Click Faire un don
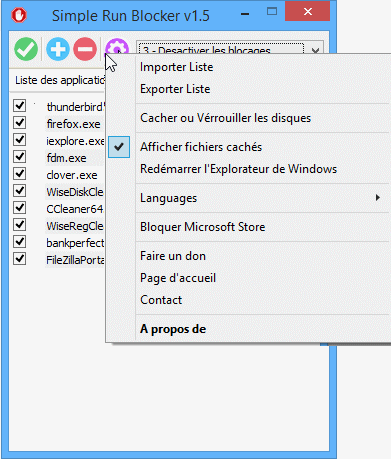The image size is (391, 459). (173, 256)
